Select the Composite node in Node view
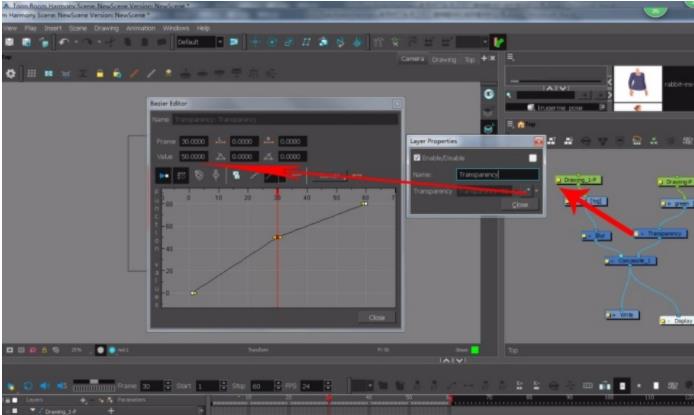 pos(631,261)
